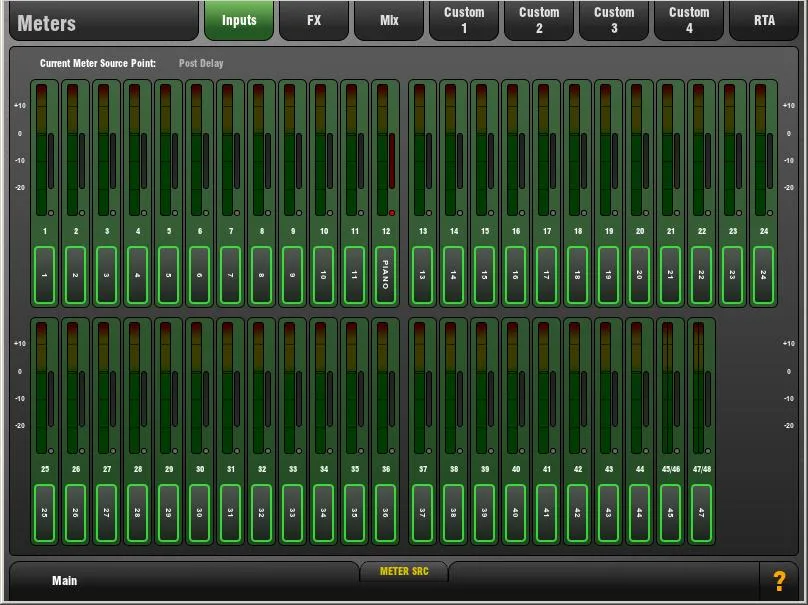Screen dimensions: 808x605
Task: Click the 45/46 stereo level meter
Action: [x=668, y=388]
